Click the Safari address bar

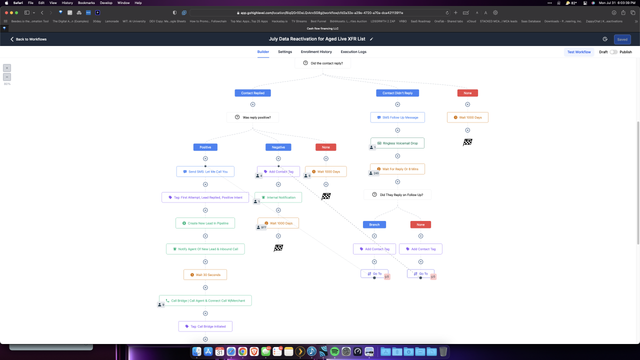[x=320, y=13]
